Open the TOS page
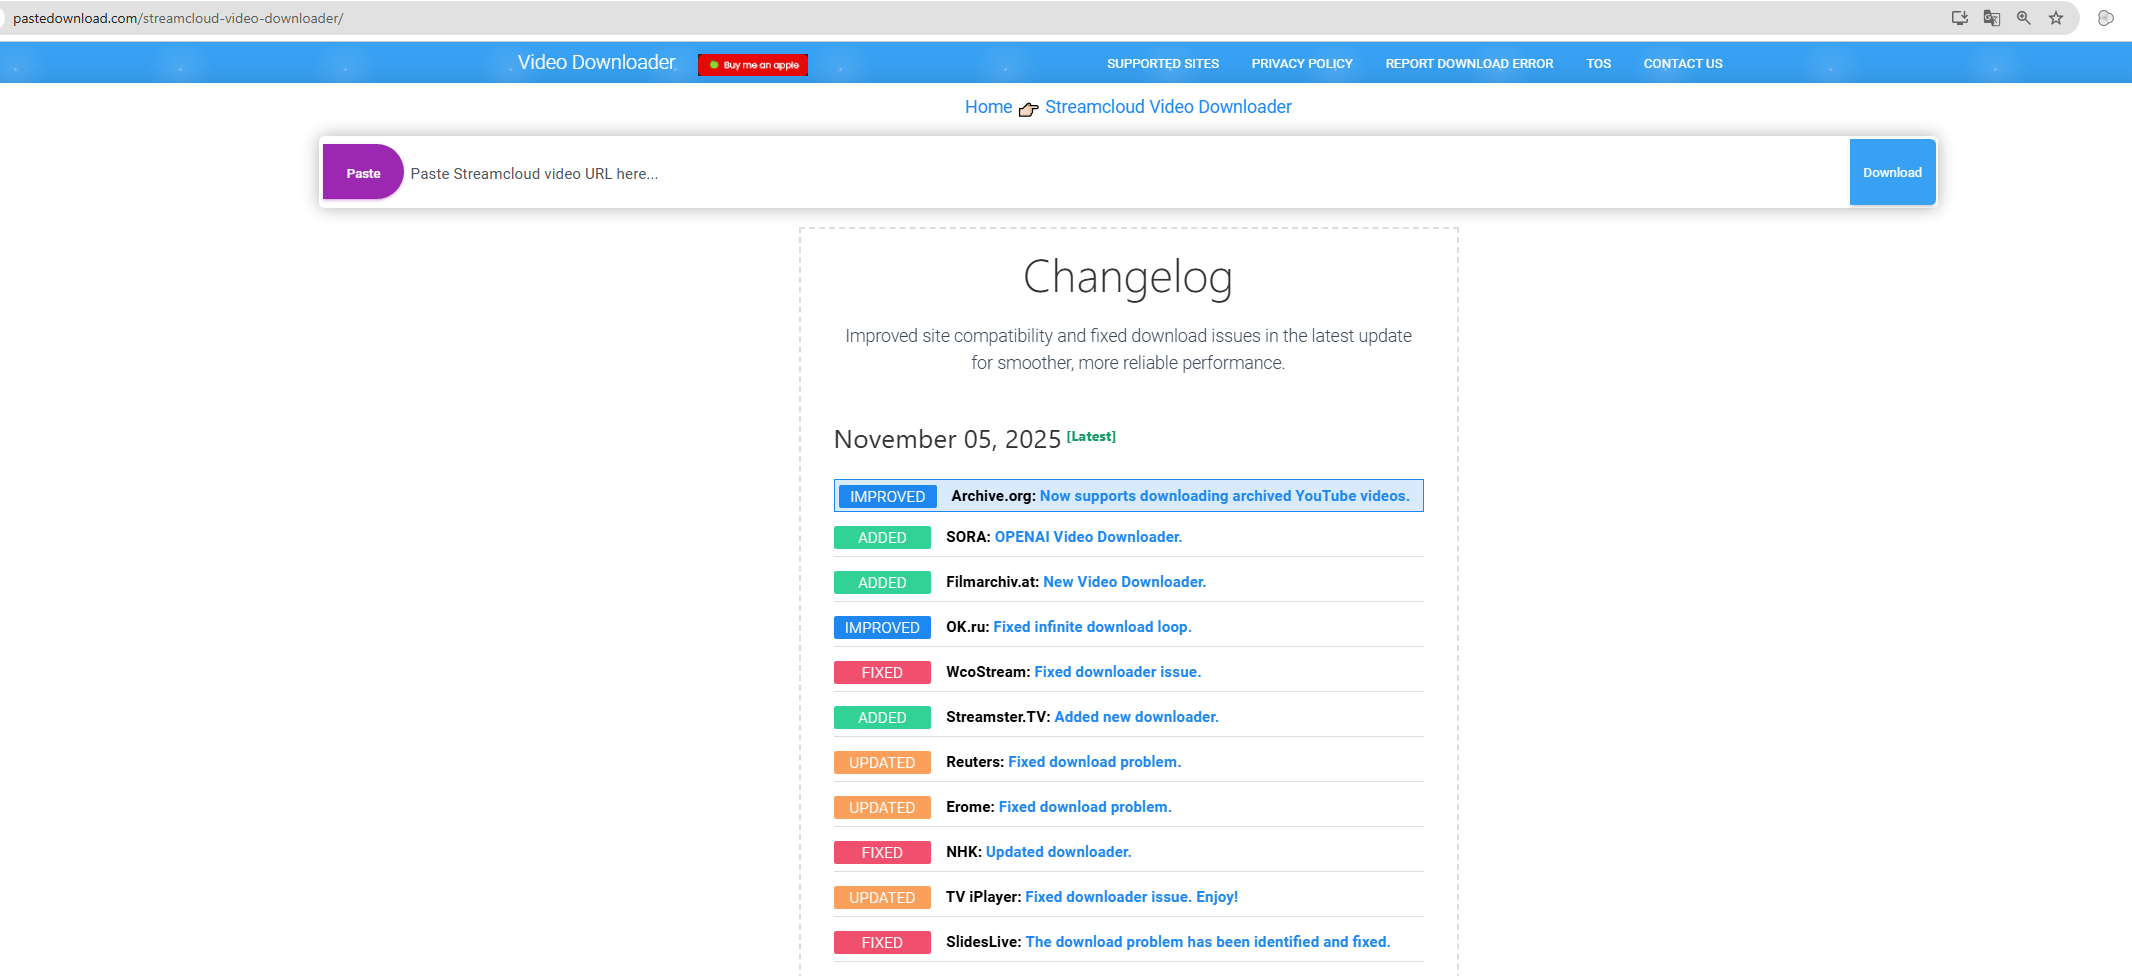 pyautogui.click(x=1598, y=63)
